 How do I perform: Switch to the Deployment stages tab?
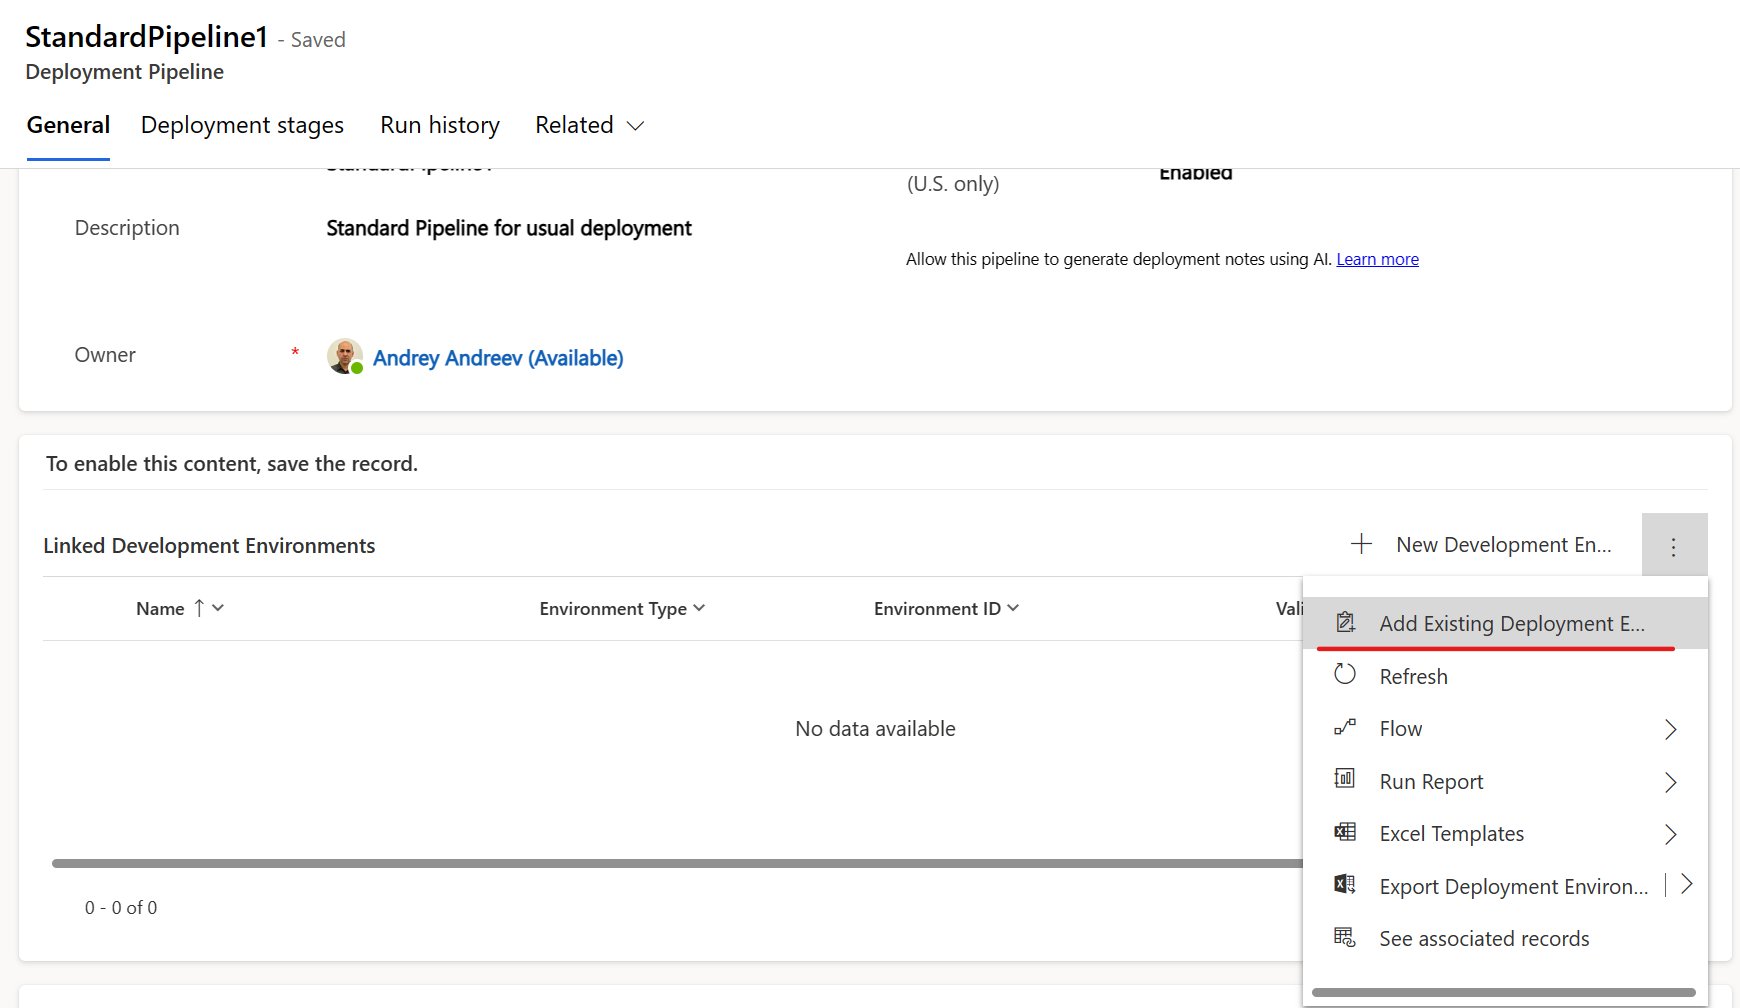242,125
